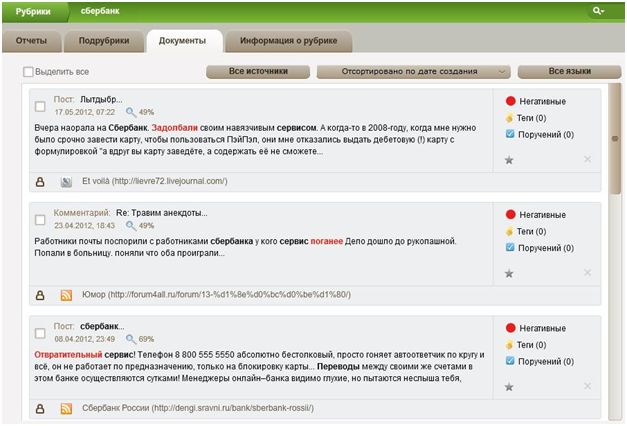Open post title сбербанк...
Image resolution: width=627 pixels, height=426 pixels.
pyautogui.click(x=102, y=326)
